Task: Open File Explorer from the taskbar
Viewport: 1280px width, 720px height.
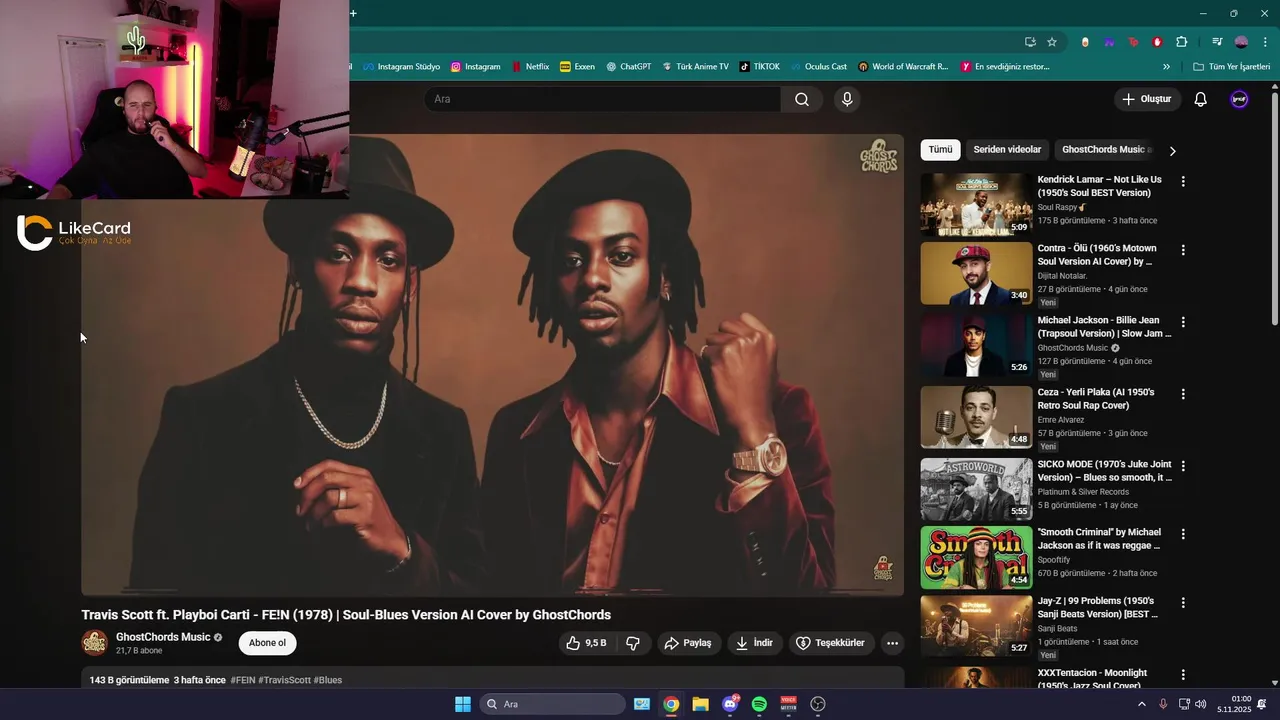Action: tap(700, 704)
